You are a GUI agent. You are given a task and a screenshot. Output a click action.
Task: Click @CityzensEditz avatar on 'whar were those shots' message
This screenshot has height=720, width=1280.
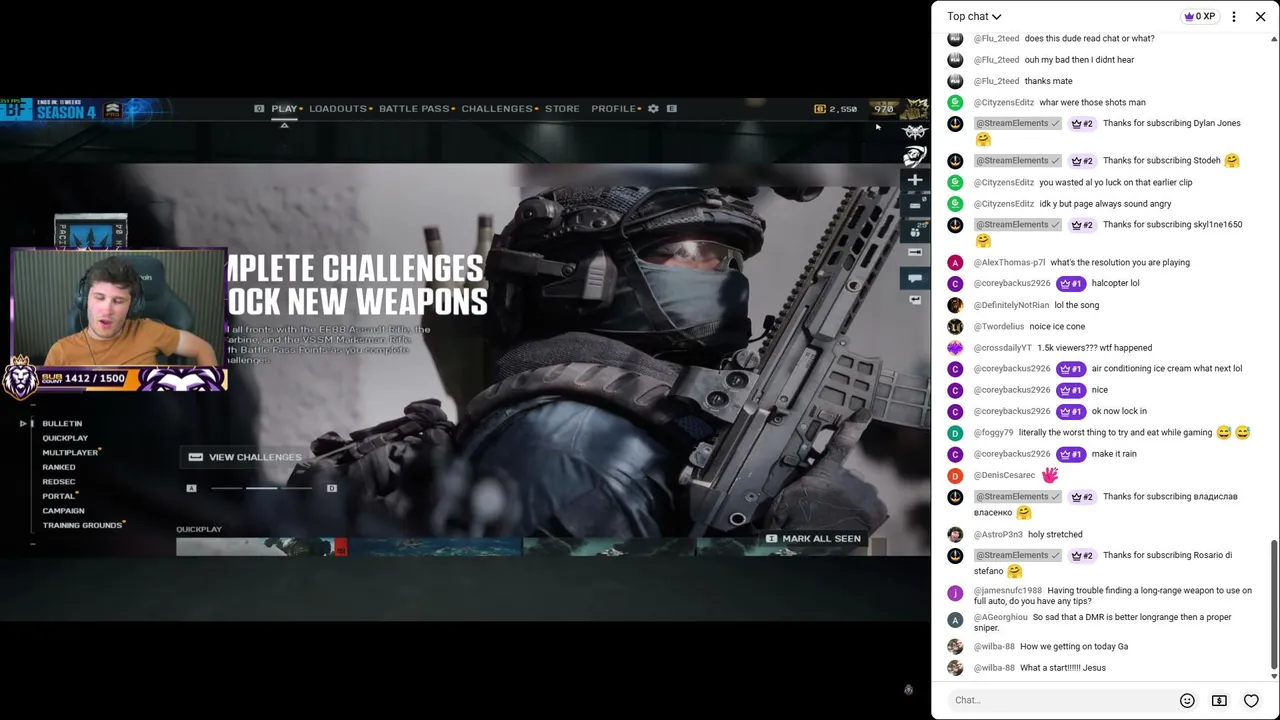point(955,102)
